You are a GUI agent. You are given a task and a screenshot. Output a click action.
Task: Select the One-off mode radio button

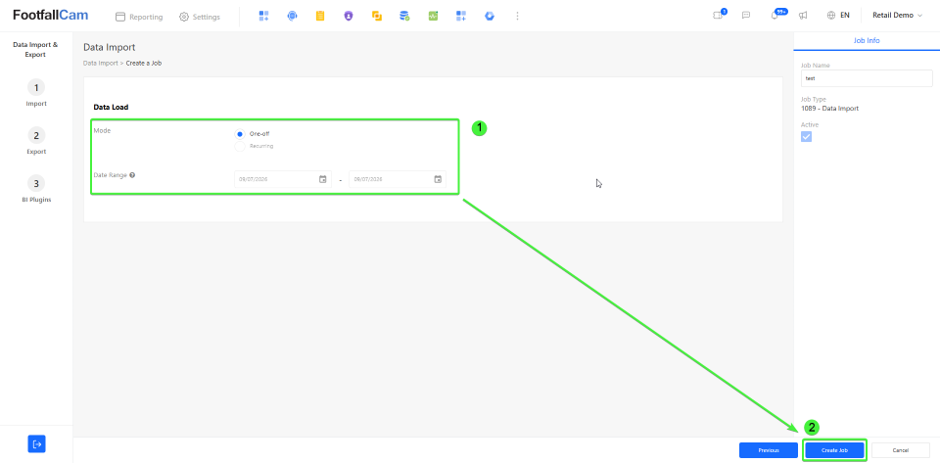[240, 134]
